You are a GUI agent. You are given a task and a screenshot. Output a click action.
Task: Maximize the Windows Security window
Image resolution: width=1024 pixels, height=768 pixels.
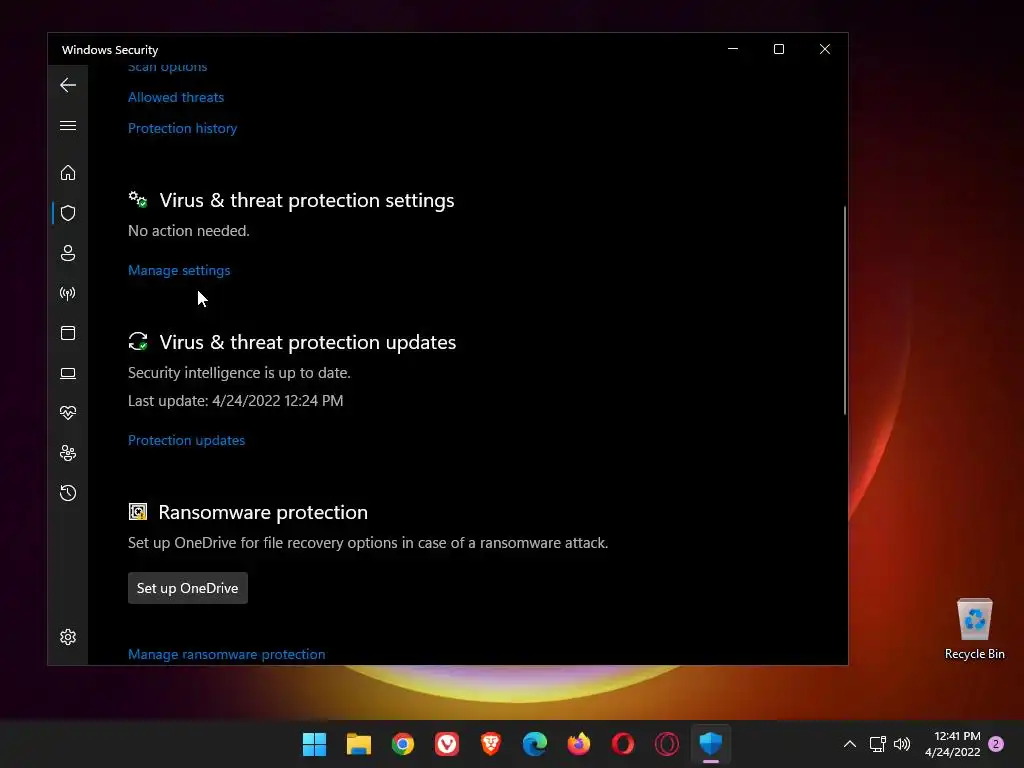778,49
